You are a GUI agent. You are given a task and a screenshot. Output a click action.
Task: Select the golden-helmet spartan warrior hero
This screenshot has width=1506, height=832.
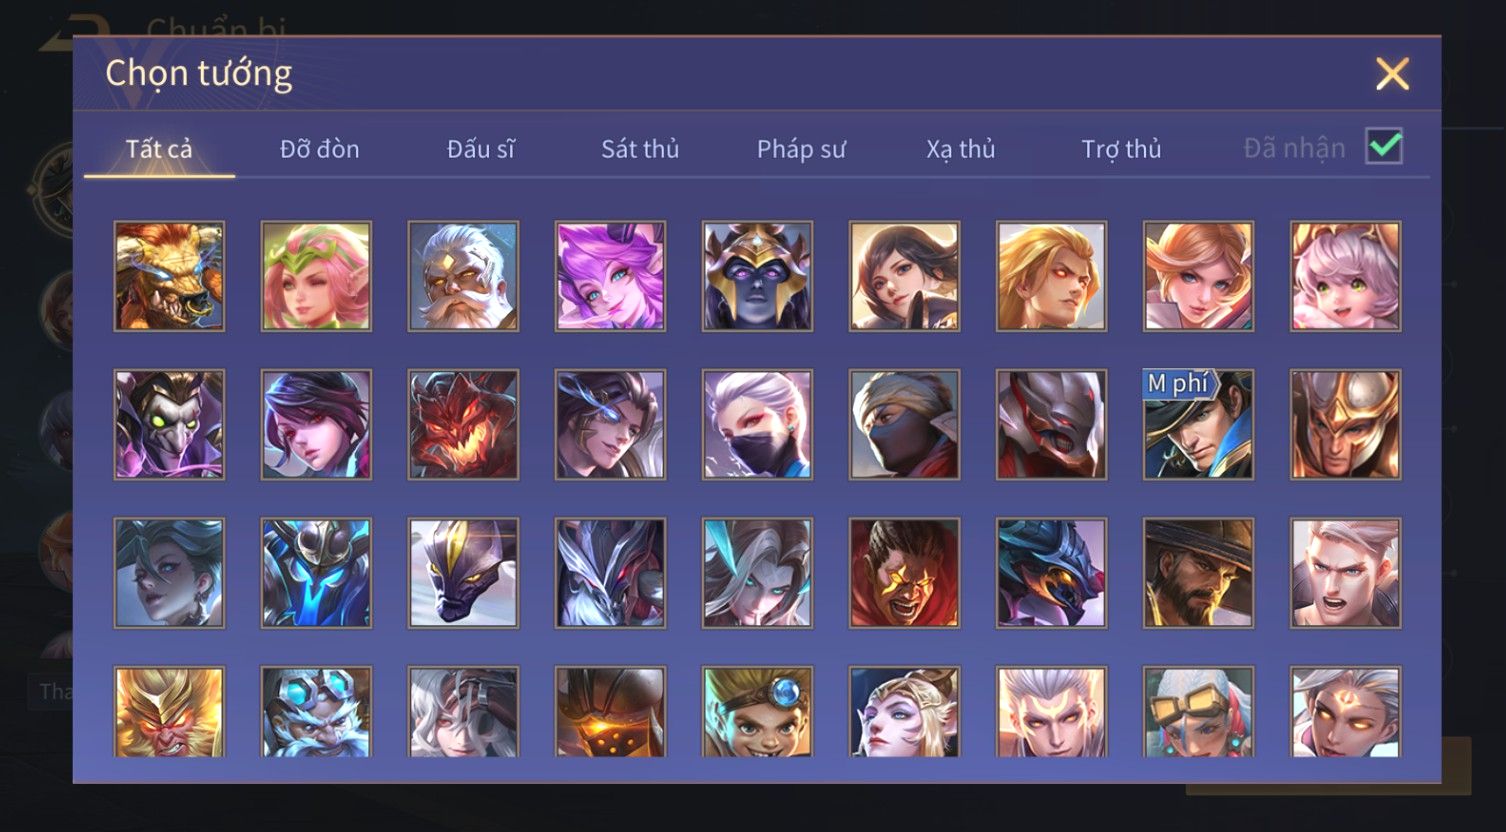[1345, 424]
